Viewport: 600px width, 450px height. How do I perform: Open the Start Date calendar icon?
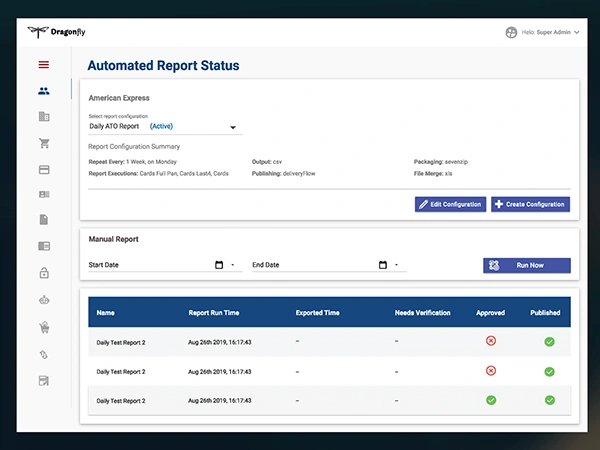click(x=219, y=265)
